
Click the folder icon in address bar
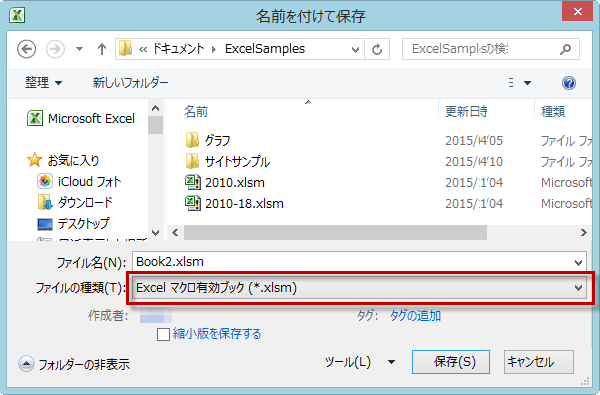(125, 49)
